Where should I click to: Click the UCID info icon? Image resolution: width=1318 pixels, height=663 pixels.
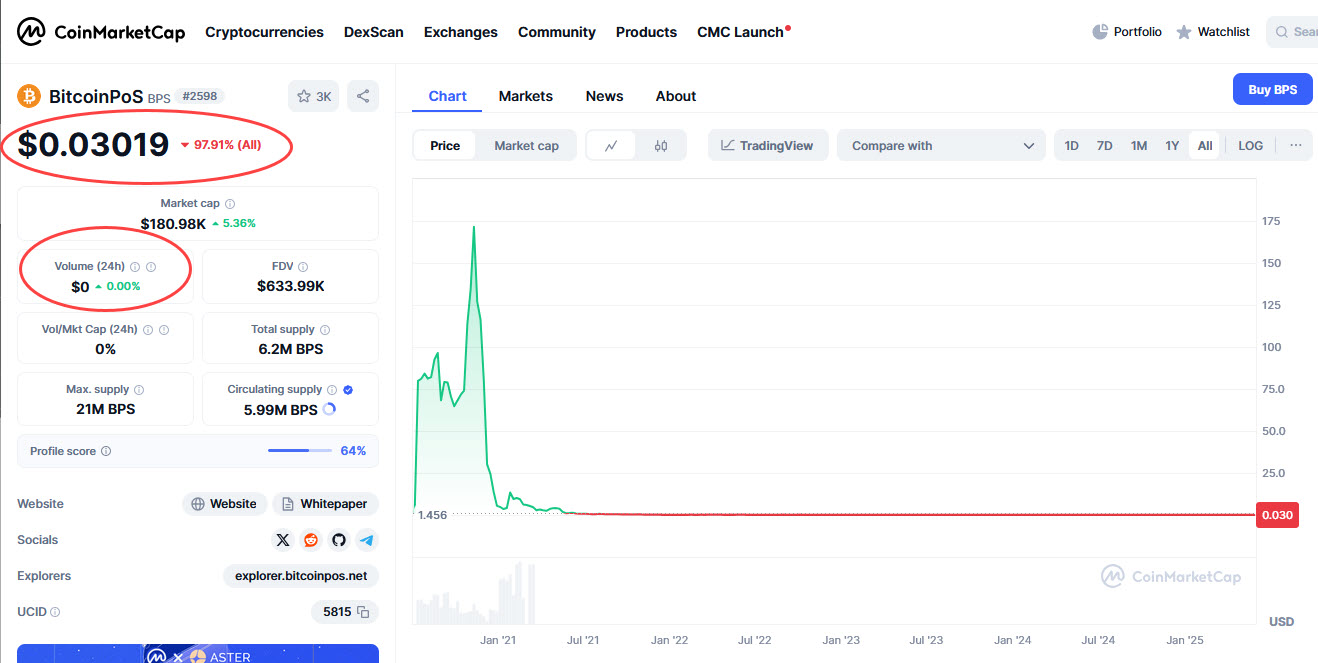pyautogui.click(x=55, y=612)
